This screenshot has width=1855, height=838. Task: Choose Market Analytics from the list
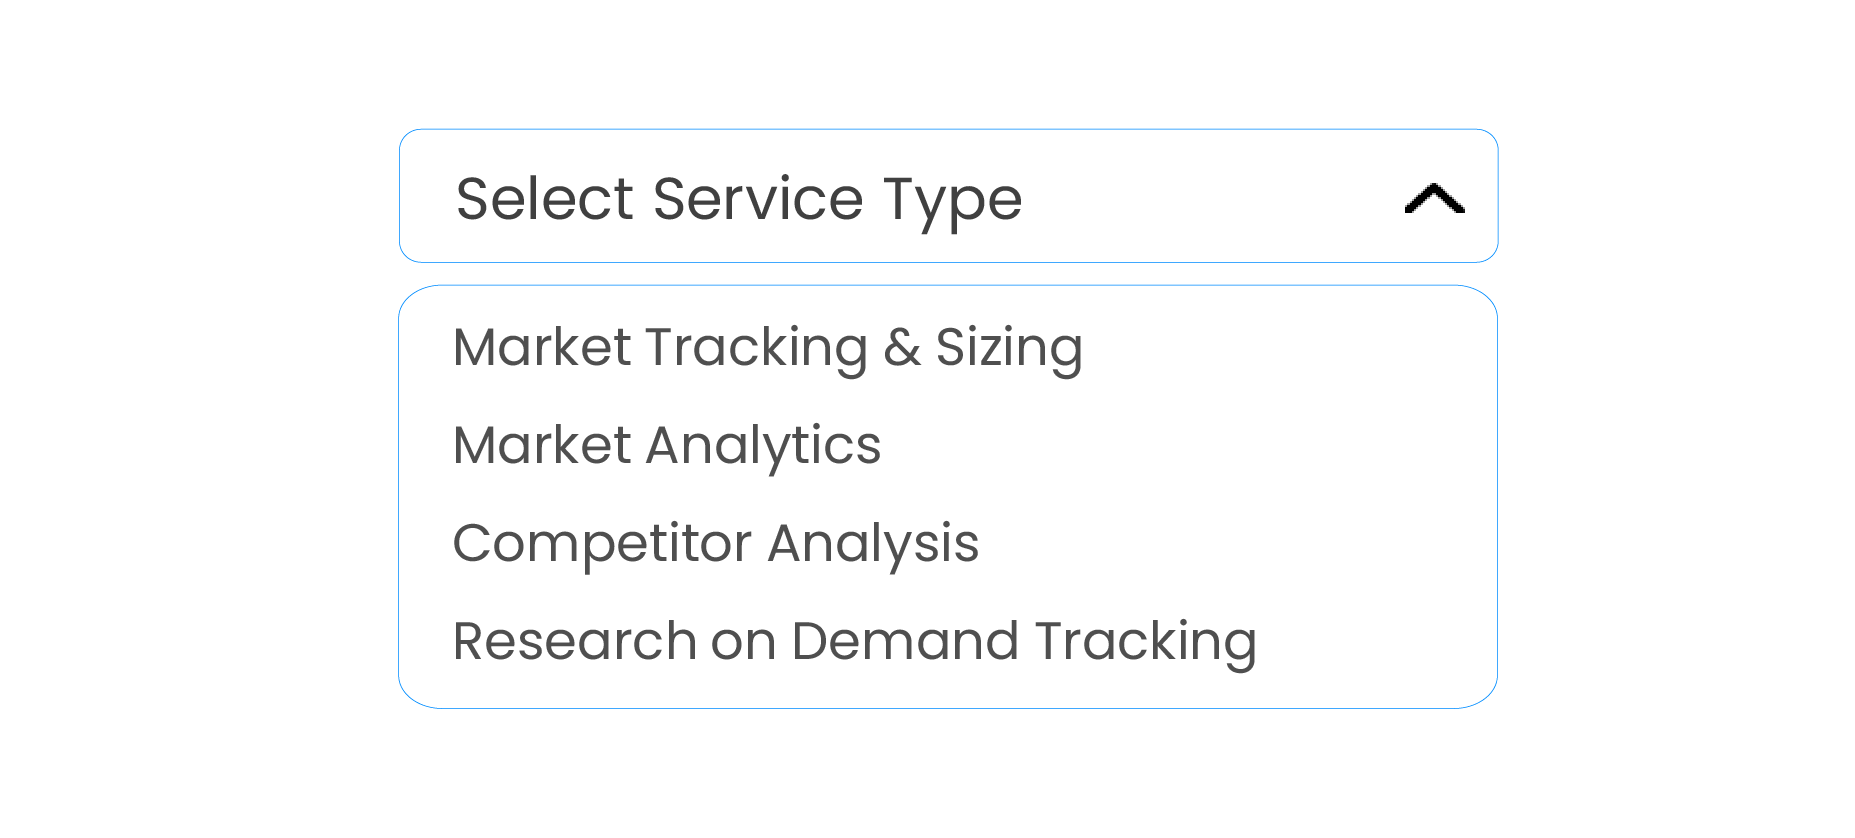[666, 445]
